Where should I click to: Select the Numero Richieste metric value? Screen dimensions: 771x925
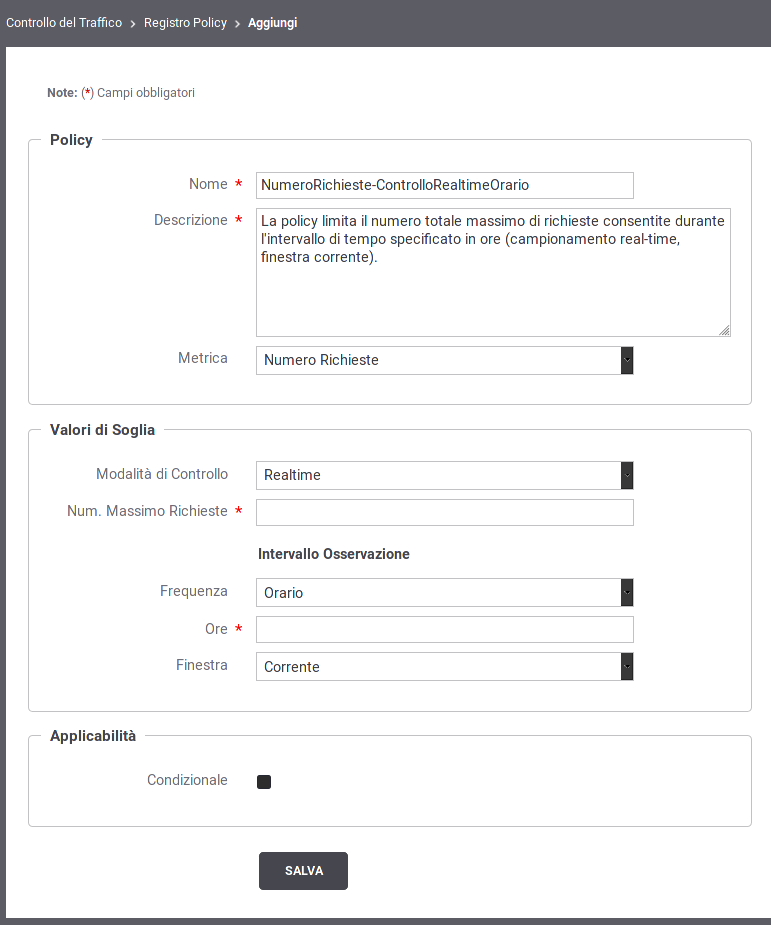321,360
